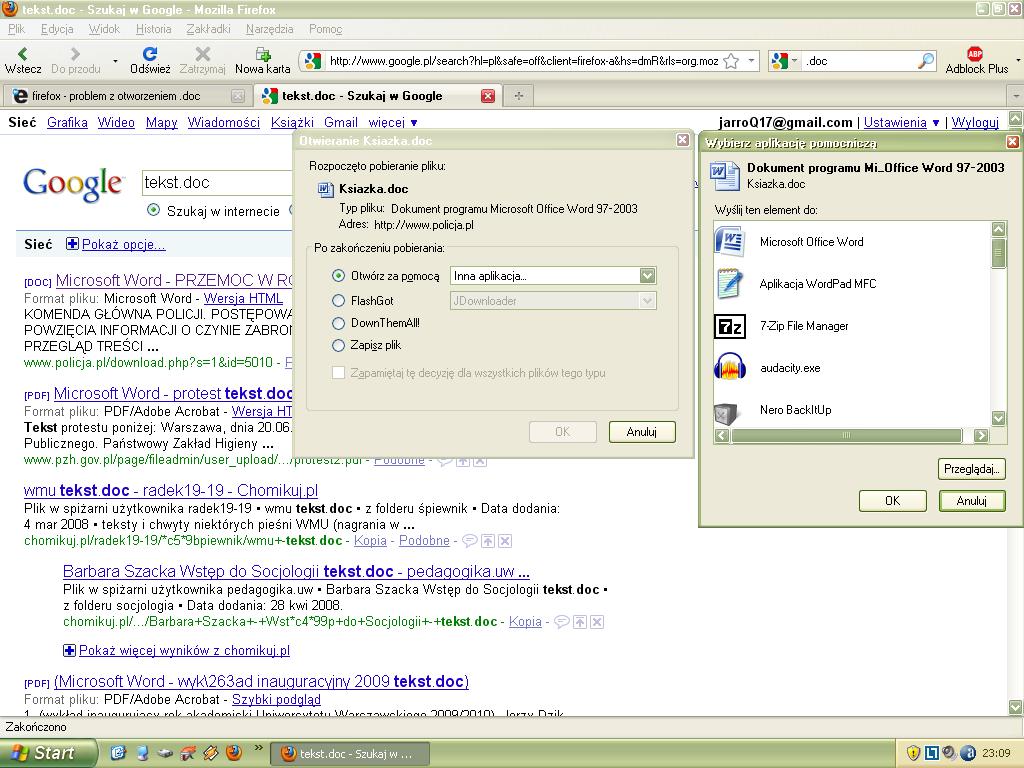Click the Adblock Plus ABP icon
Image resolution: width=1024 pixels, height=768 pixels.
pyautogui.click(x=975, y=54)
